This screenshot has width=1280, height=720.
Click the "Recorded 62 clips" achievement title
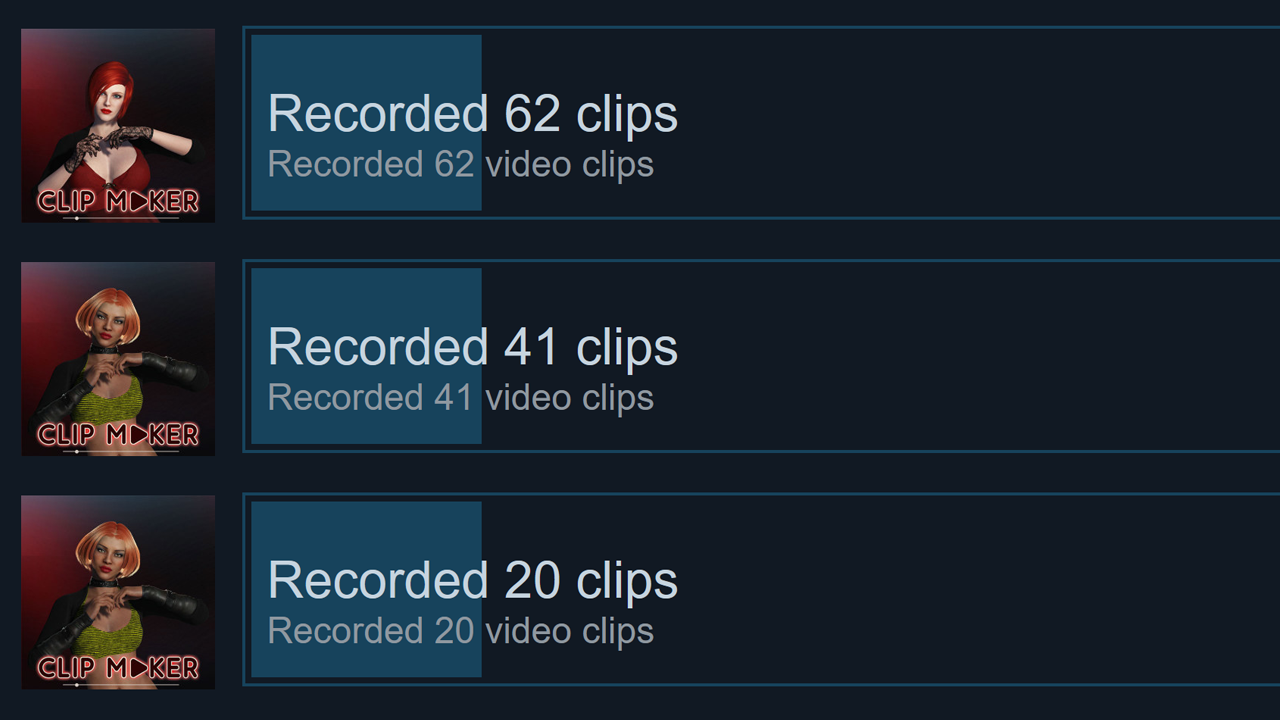pyautogui.click(x=473, y=113)
